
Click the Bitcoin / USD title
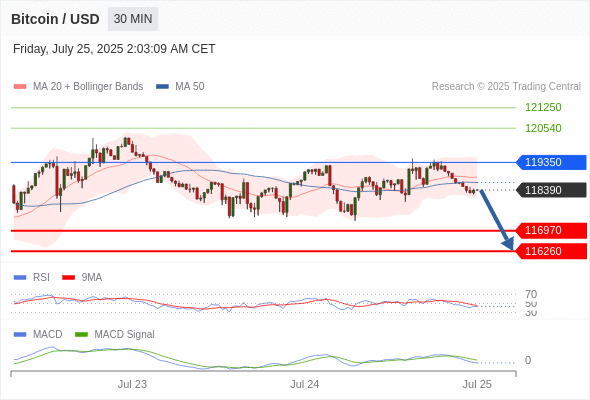point(55,19)
